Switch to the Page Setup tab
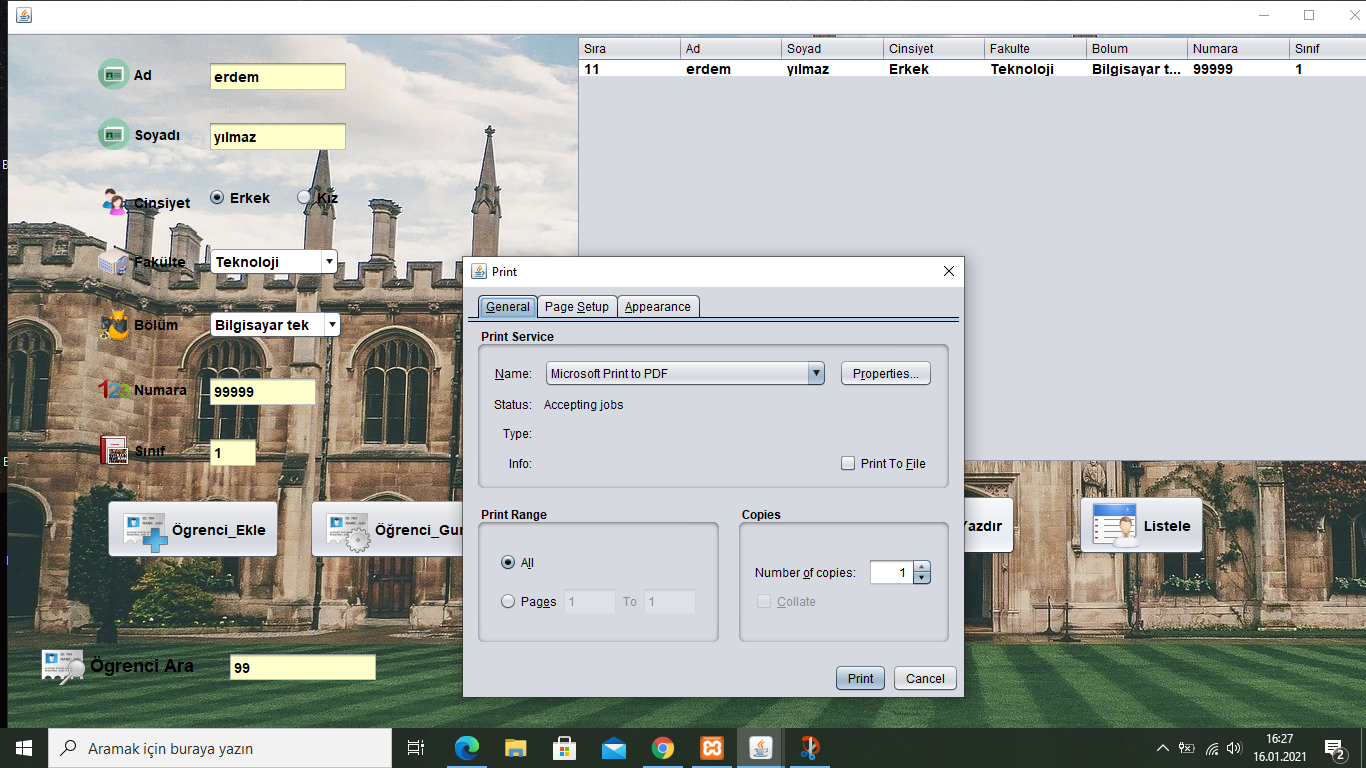Image resolution: width=1366 pixels, height=768 pixels. tap(577, 307)
